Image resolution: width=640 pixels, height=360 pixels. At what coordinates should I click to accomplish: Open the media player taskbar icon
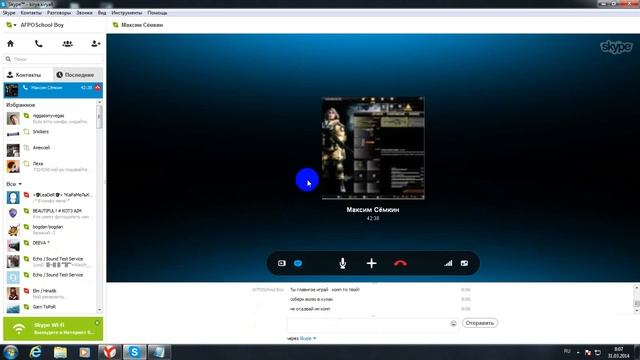[85, 352]
